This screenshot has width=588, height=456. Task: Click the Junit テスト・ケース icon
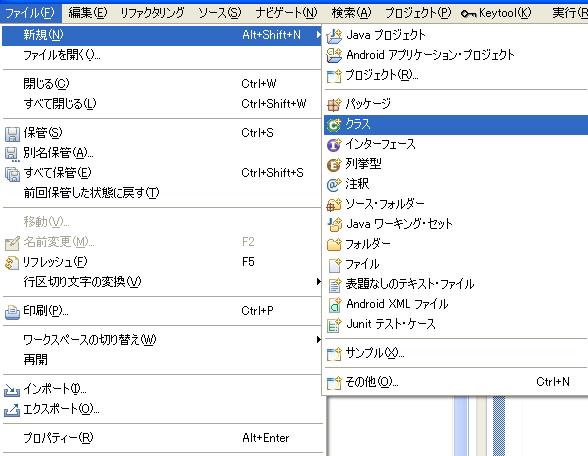click(x=334, y=325)
